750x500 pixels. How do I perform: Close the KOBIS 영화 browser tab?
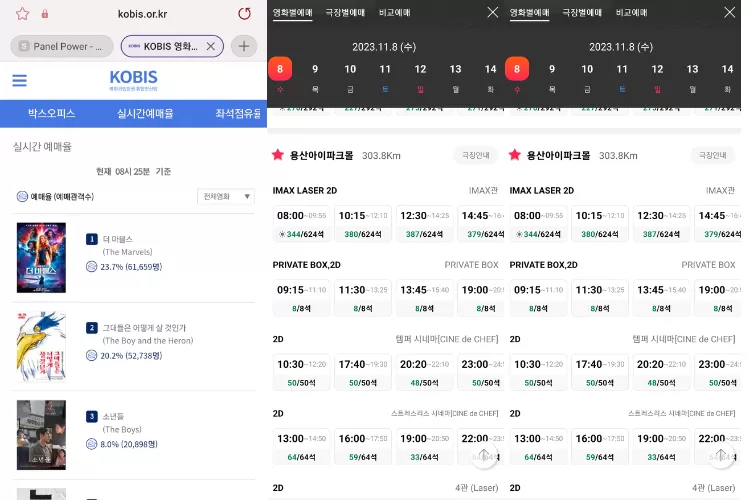(x=210, y=46)
